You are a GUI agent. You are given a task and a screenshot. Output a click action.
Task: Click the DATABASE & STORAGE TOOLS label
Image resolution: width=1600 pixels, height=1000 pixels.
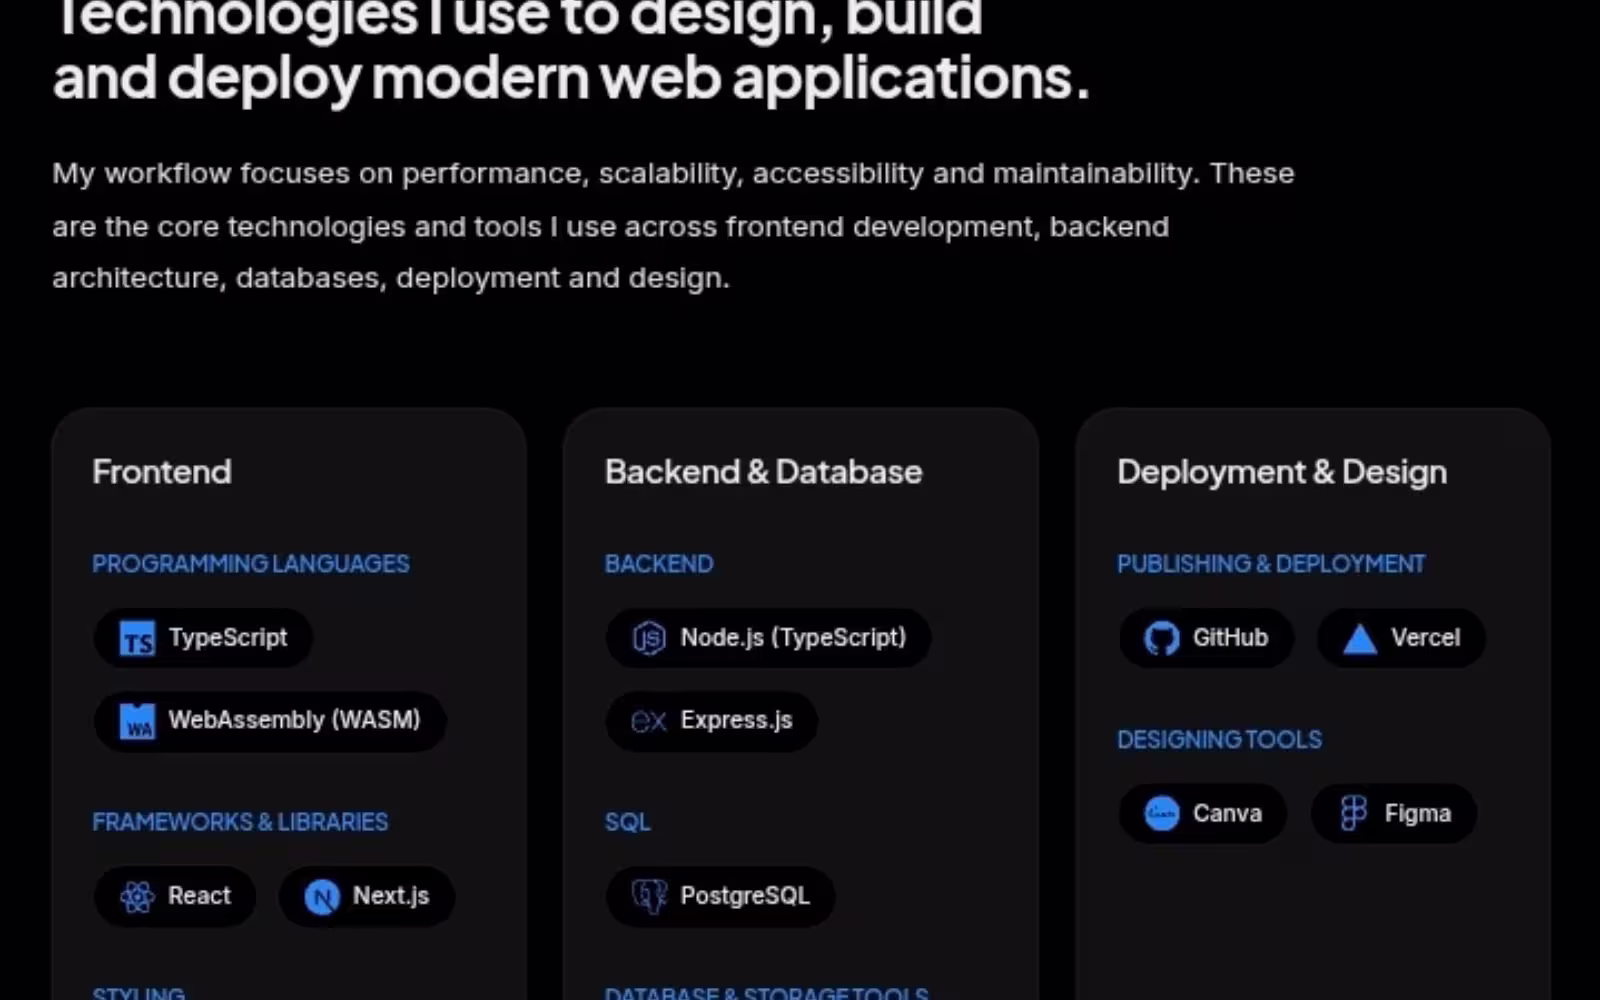point(767,992)
